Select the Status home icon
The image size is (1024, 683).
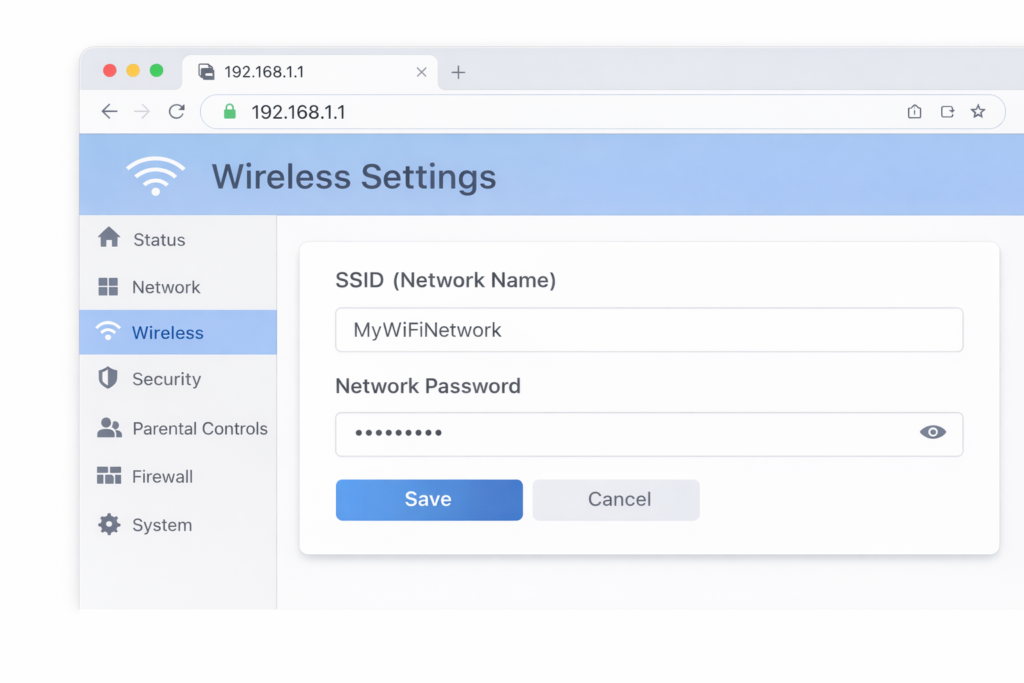tap(110, 239)
